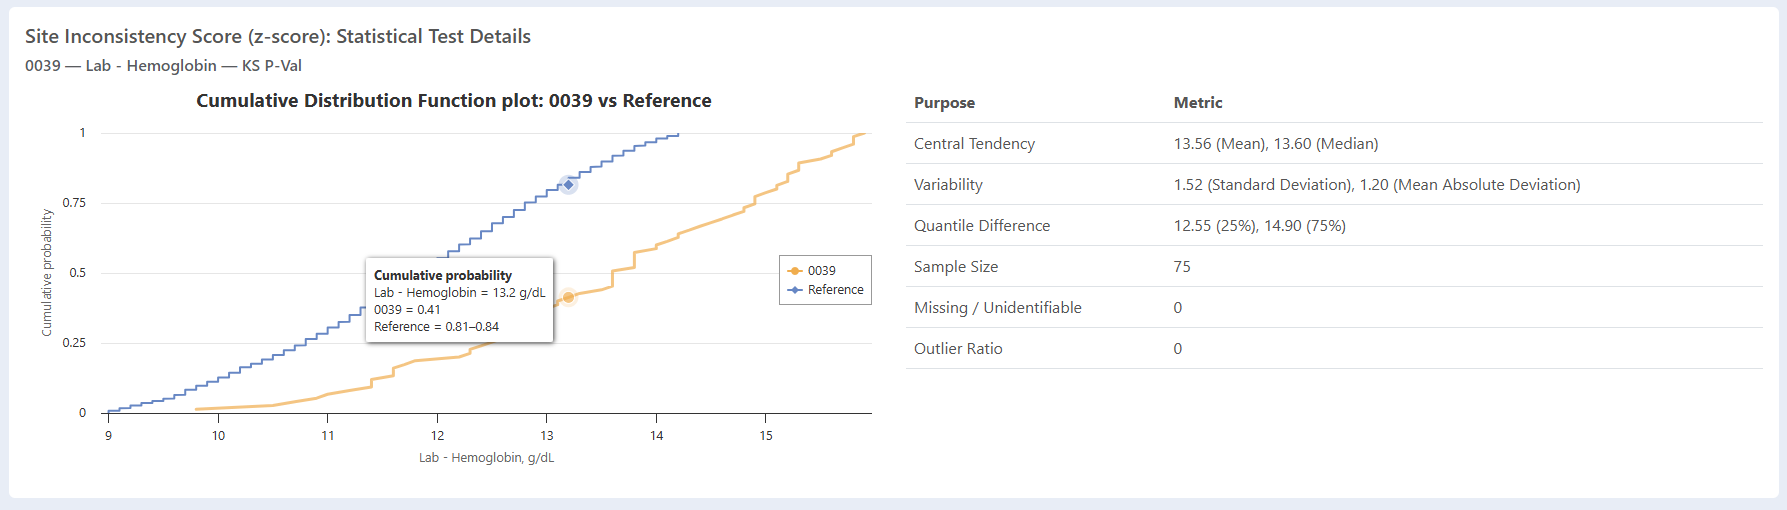Click the highlighted blue diamond point on the Reference curve
1787x510 pixels.
tap(568, 185)
